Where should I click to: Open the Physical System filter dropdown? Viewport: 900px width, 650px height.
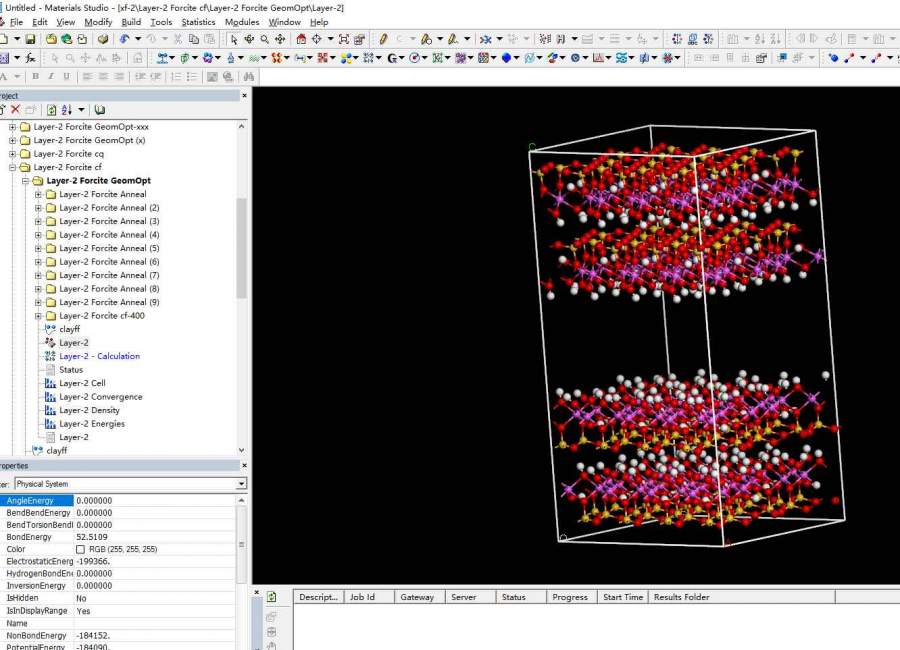pyautogui.click(x=241, y=484)
